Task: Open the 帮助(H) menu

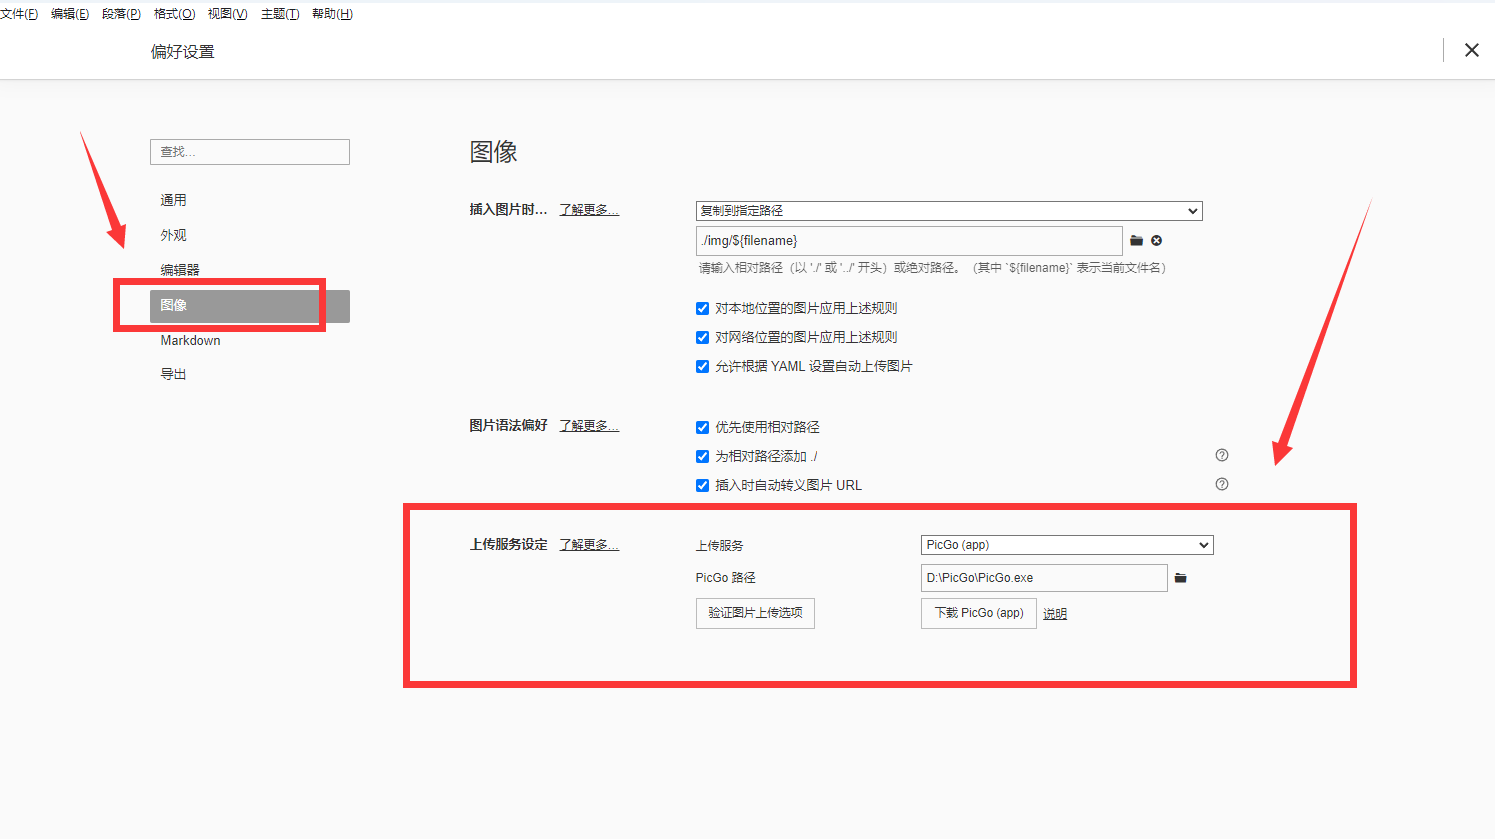Action: pyautogui.click(x=332, y=14)
